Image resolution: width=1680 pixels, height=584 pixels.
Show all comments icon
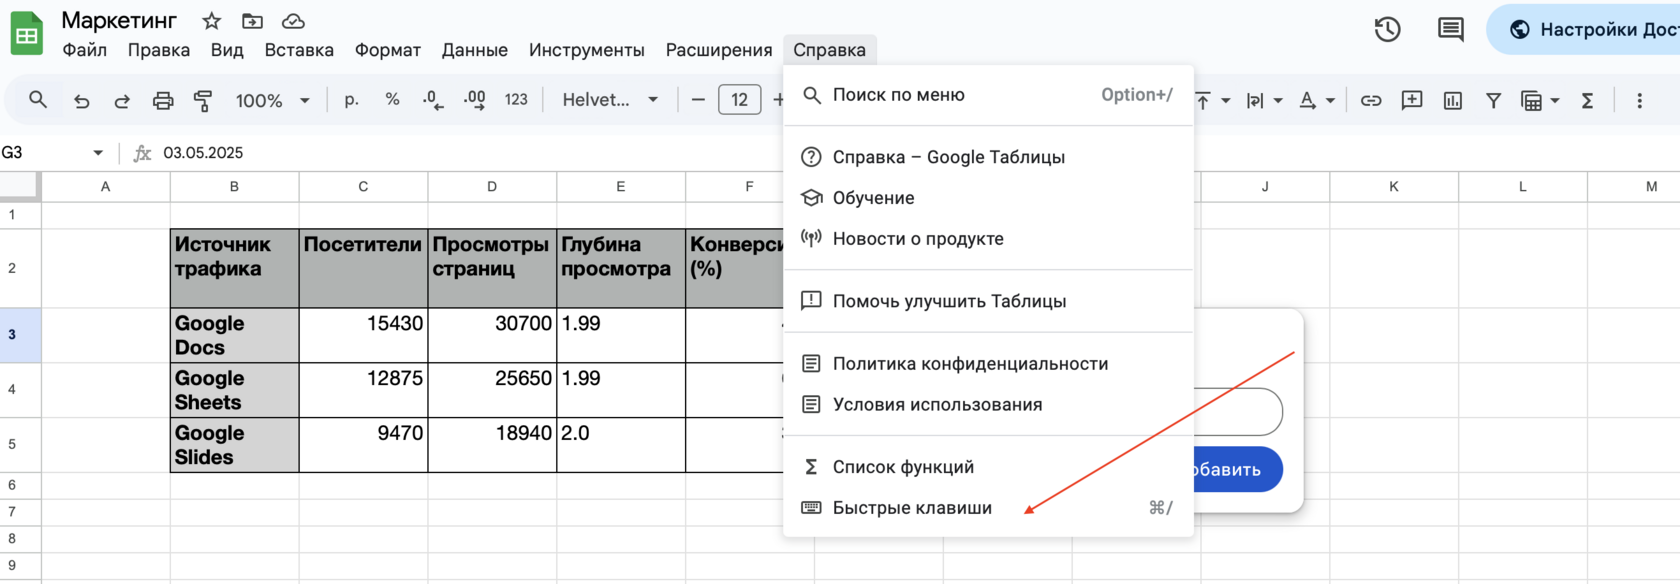(1450, 29)
